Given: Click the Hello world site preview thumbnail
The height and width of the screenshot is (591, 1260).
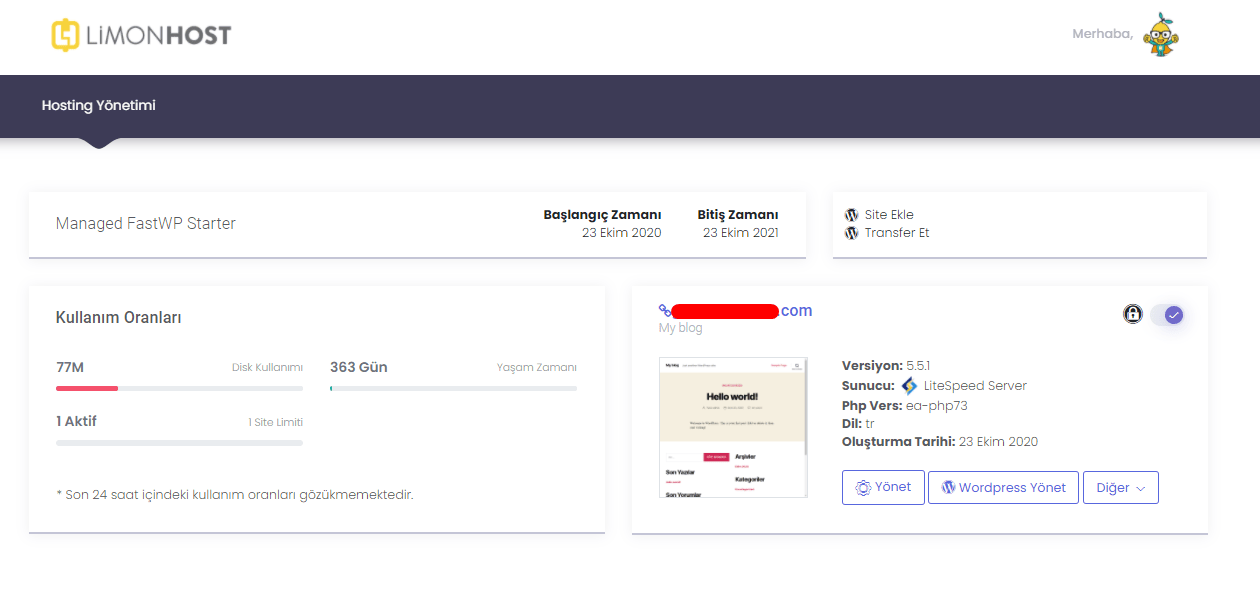Looking at the screenshot, I should (x=733, y=427).
